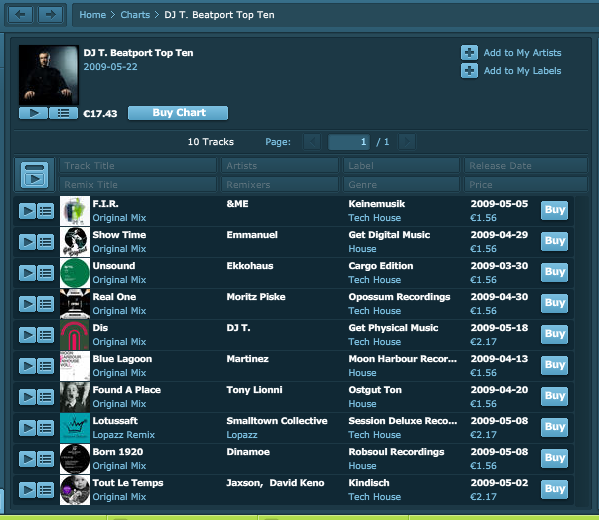Play the track F.I.R.
Viewport: 599px width, 520px height.
point(28,211)
